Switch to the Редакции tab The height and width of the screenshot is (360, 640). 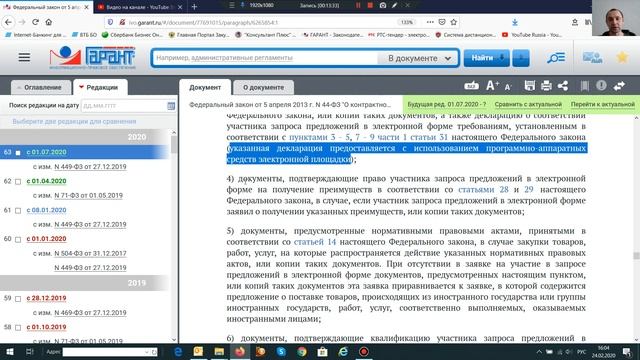[x=100, y=87]
